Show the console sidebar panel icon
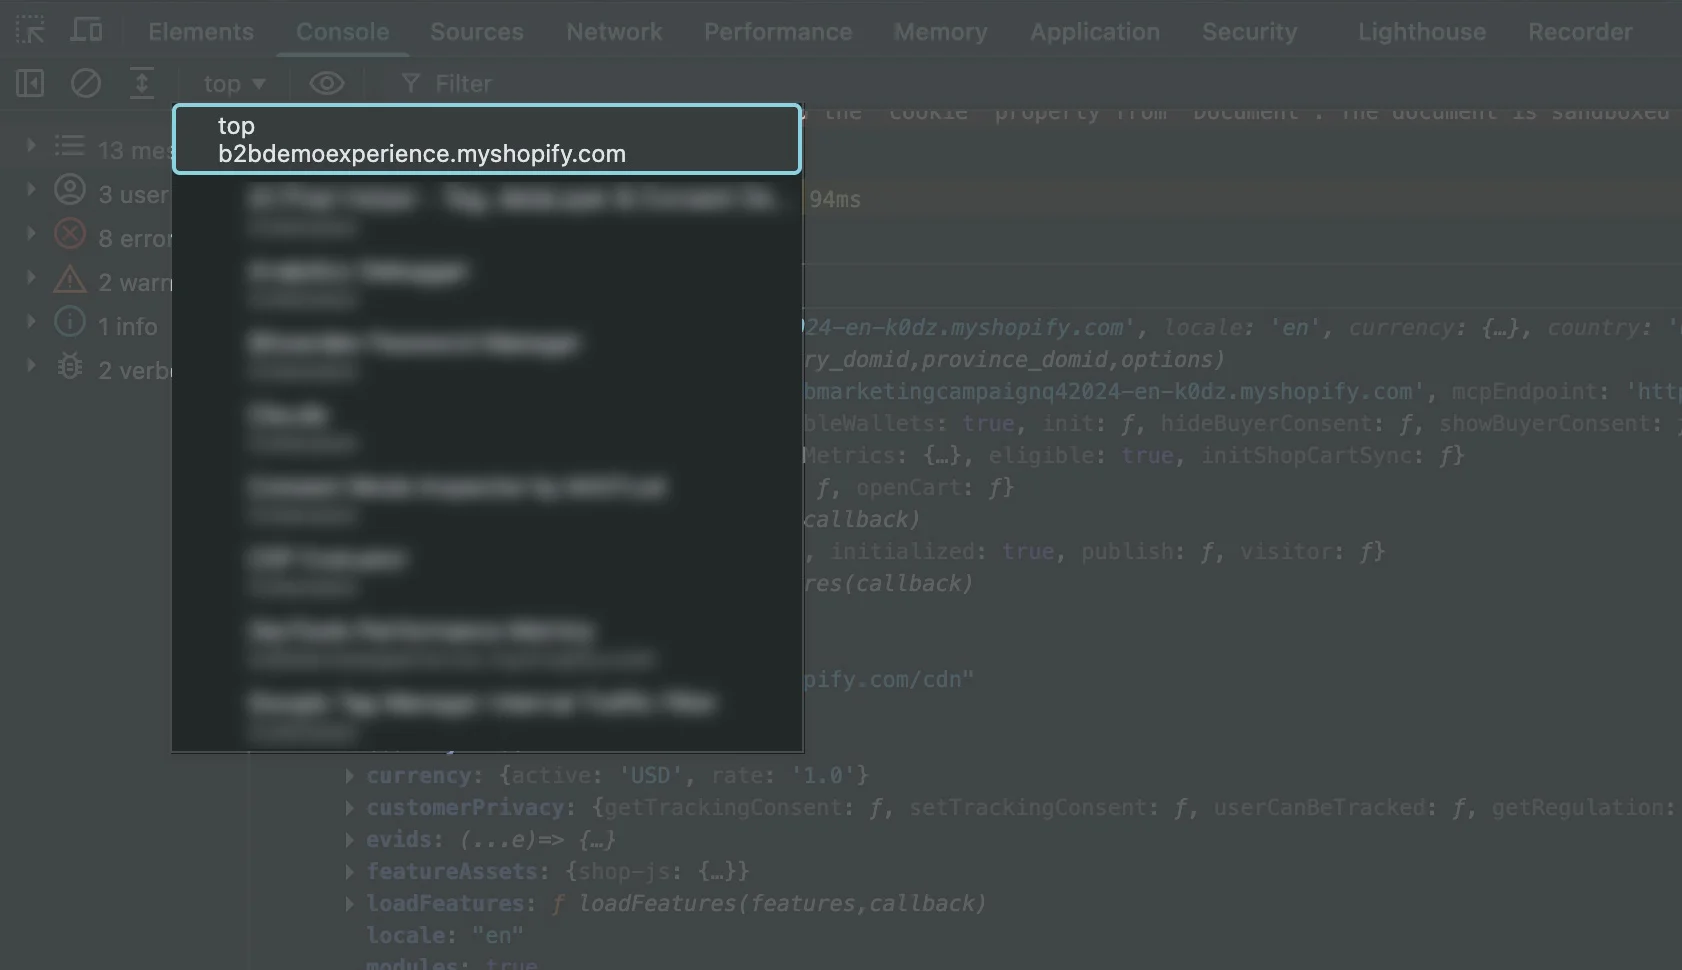The image size is (1682, 970). pos(30,83)
